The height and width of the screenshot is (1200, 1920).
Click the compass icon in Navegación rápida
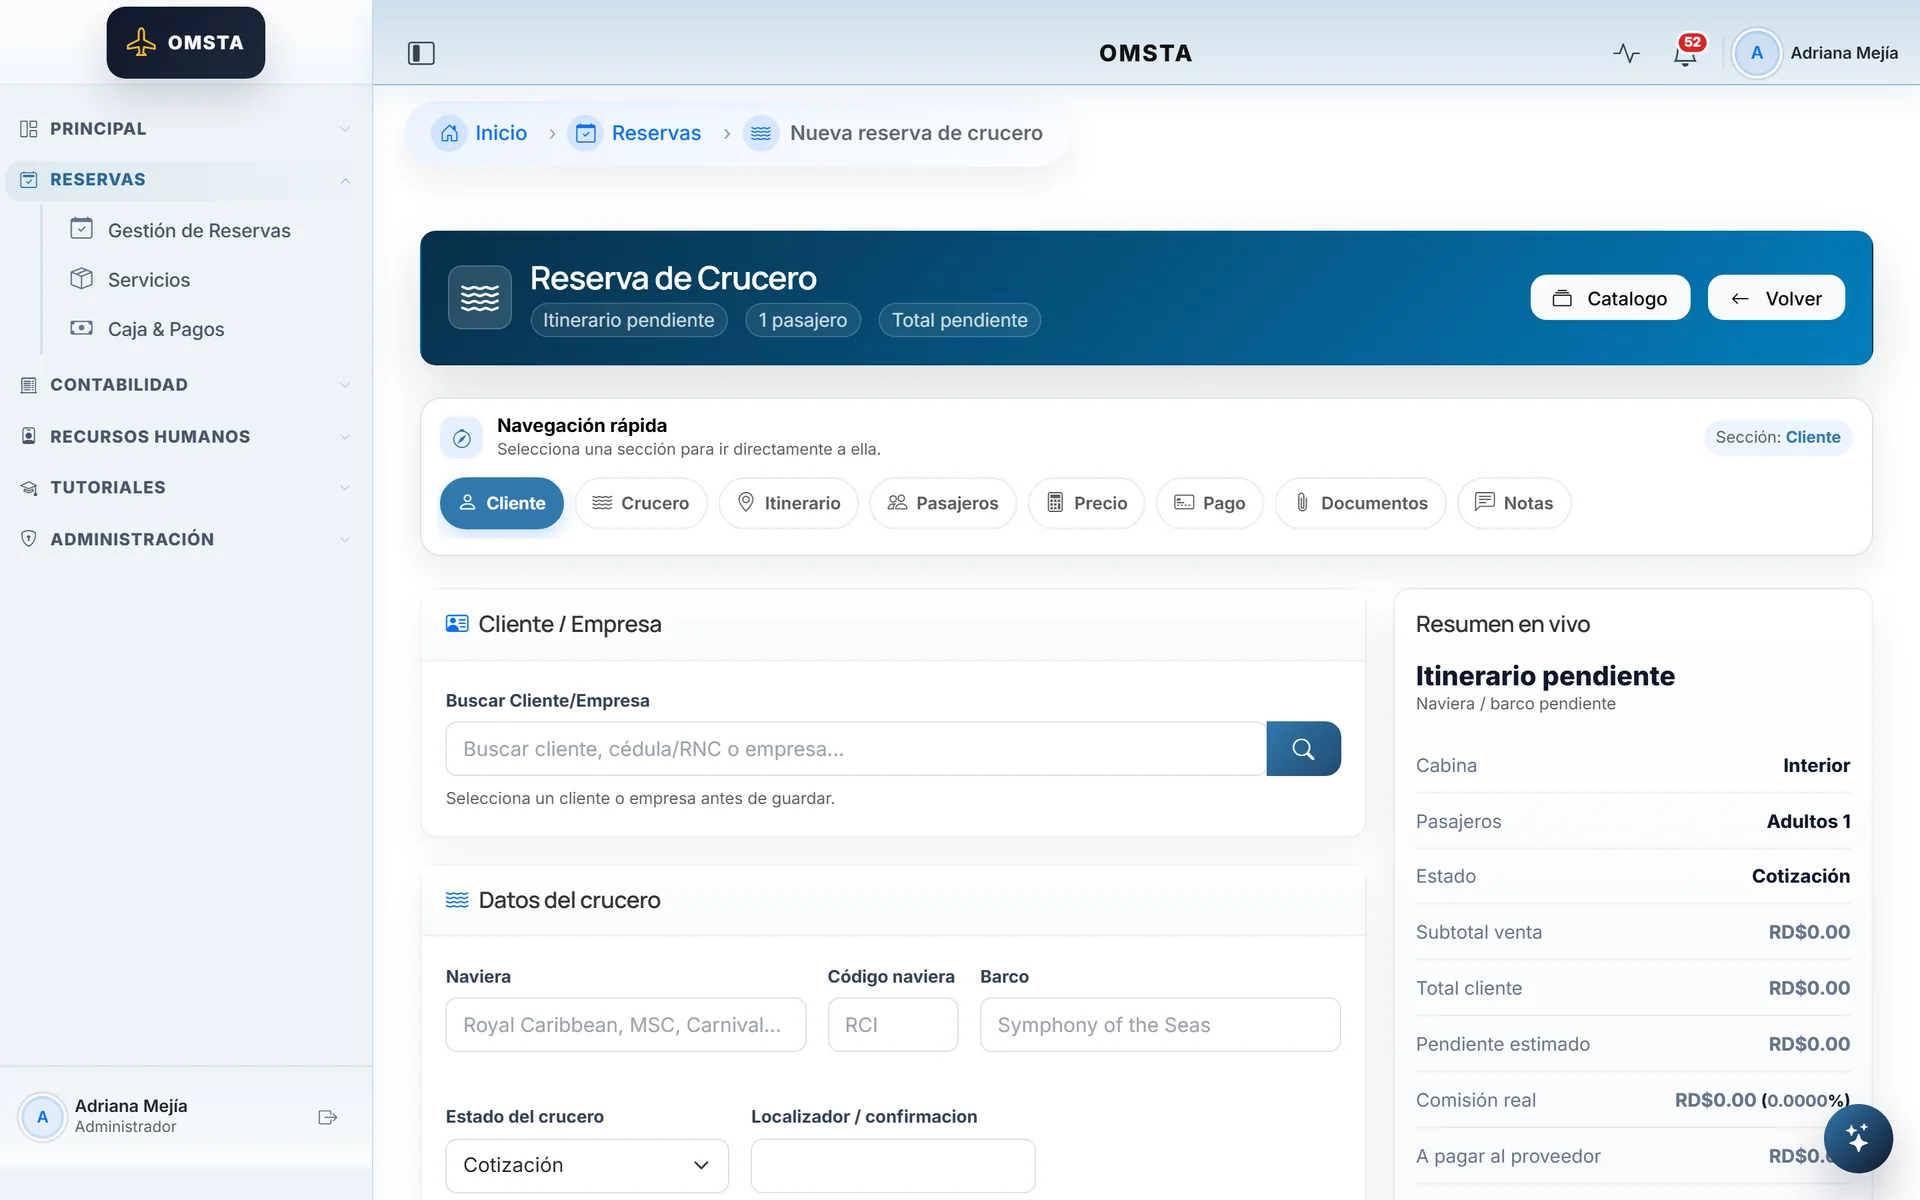pos(462,438)
